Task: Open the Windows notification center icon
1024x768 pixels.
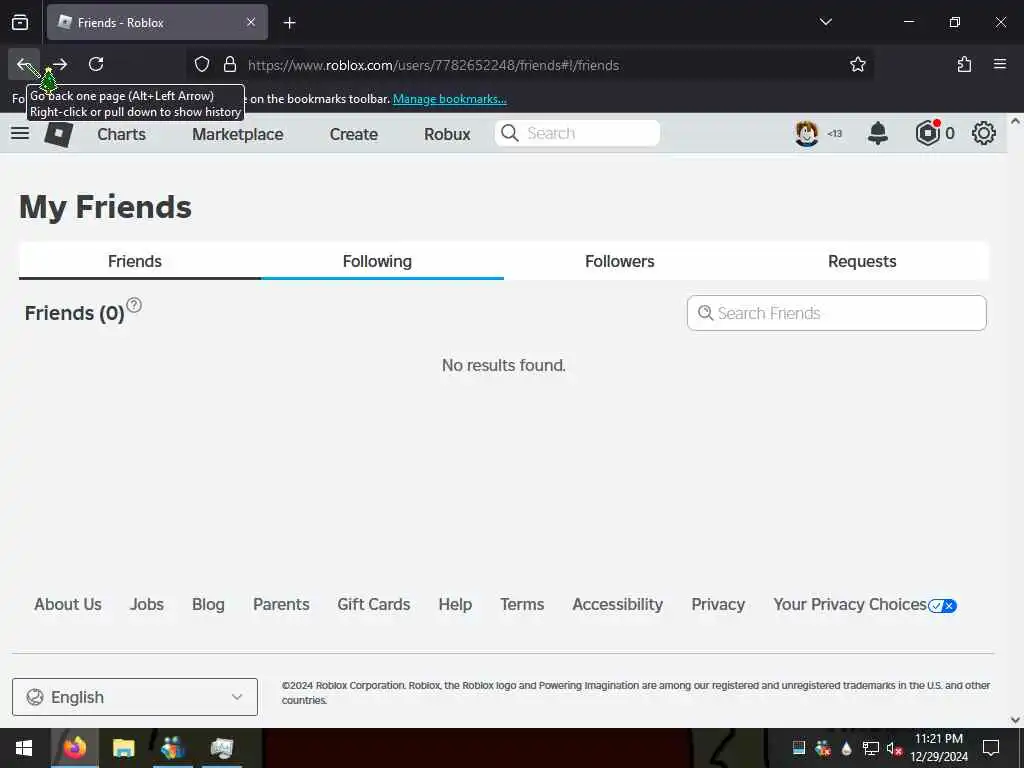Action: [x=991, y=748]
